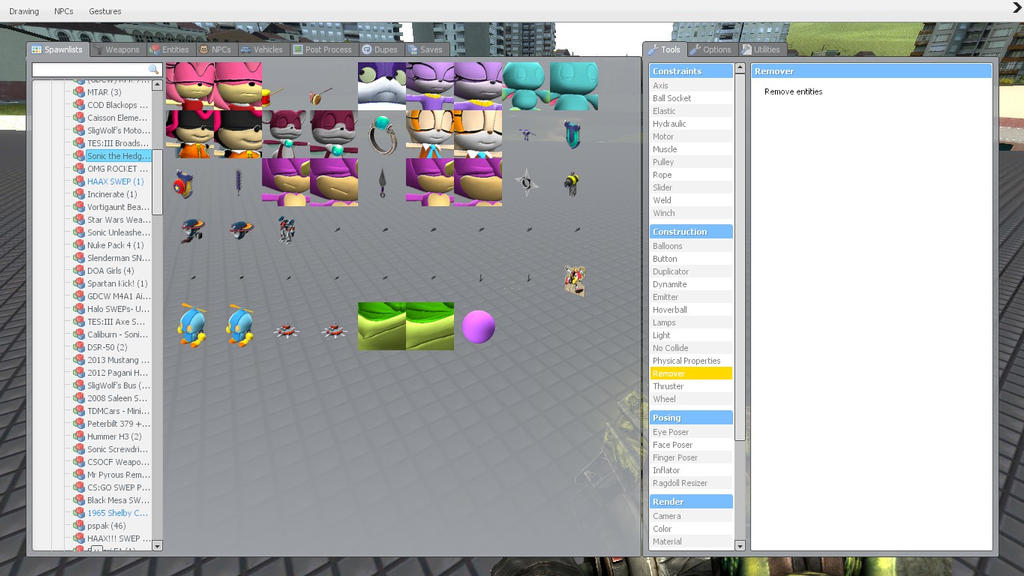Click the spawnlist search field

[90, 69]
